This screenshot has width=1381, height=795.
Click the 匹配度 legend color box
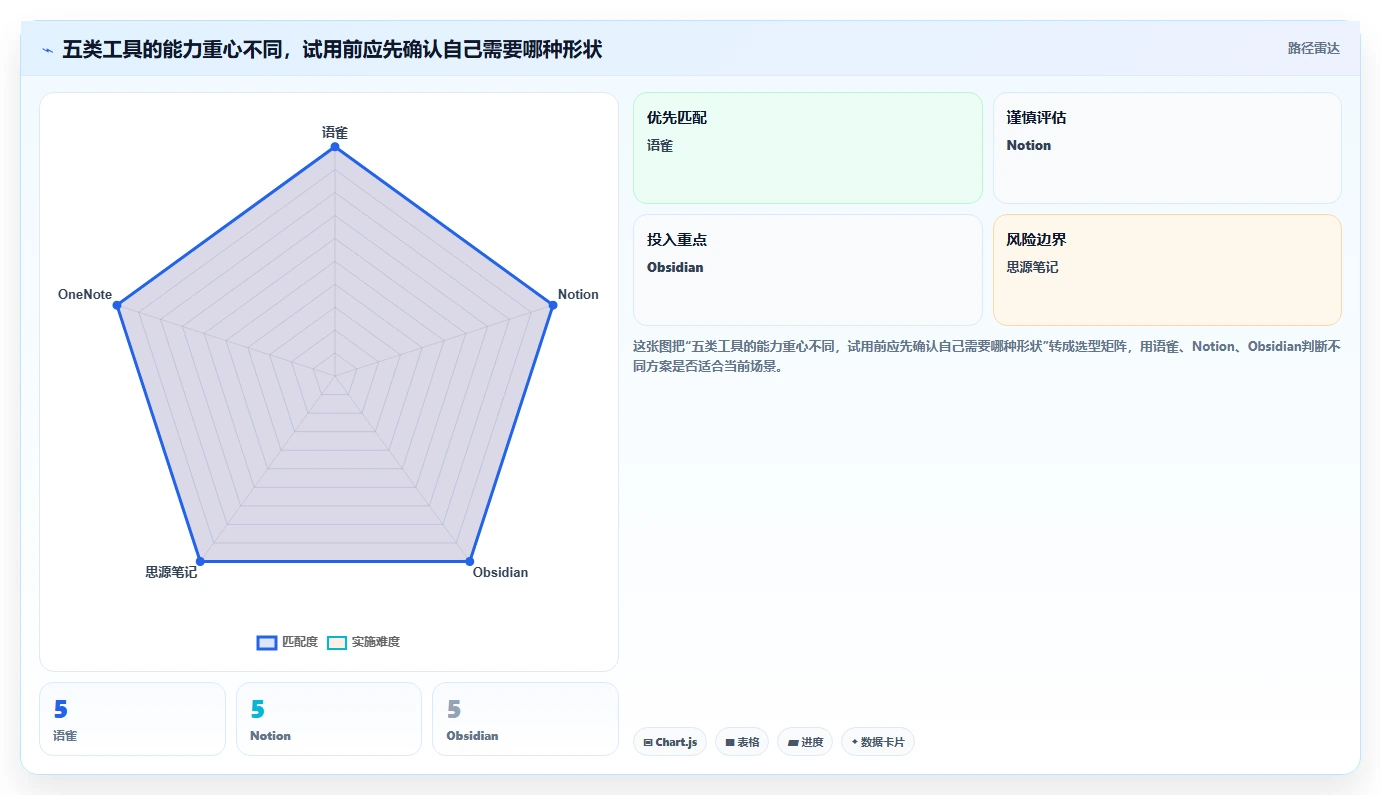(x=267, y=642)
